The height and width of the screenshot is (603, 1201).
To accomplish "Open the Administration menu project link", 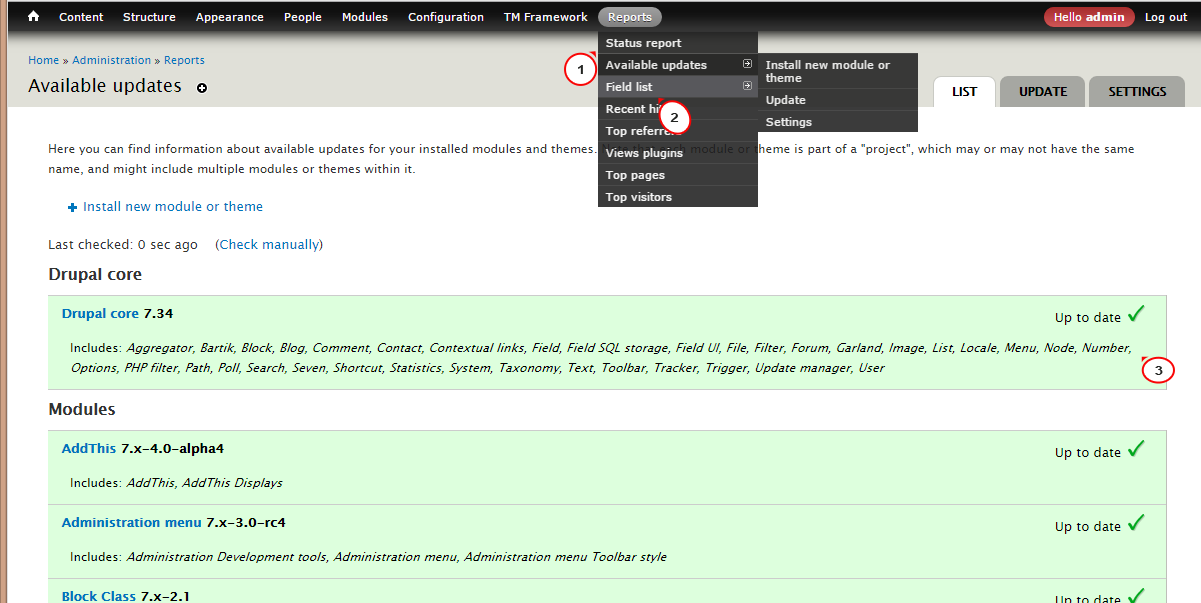I will tap(132, 522).
